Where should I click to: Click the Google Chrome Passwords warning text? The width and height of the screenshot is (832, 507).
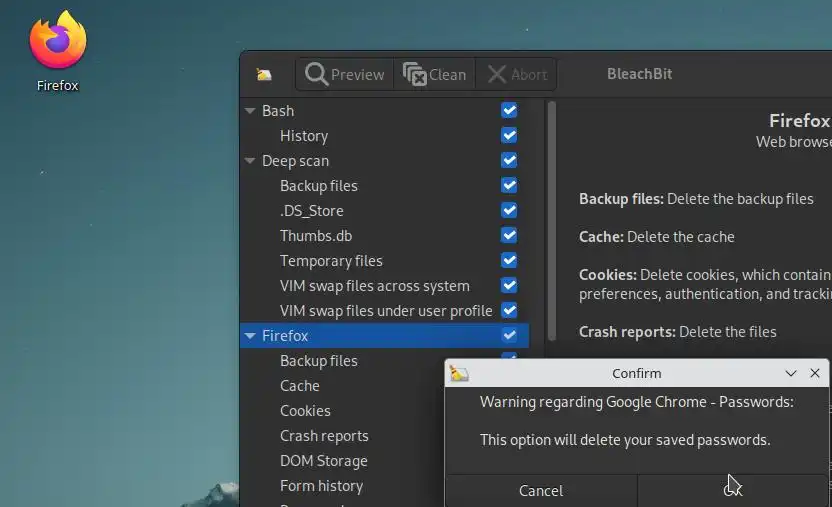click(x=637, y=402)
